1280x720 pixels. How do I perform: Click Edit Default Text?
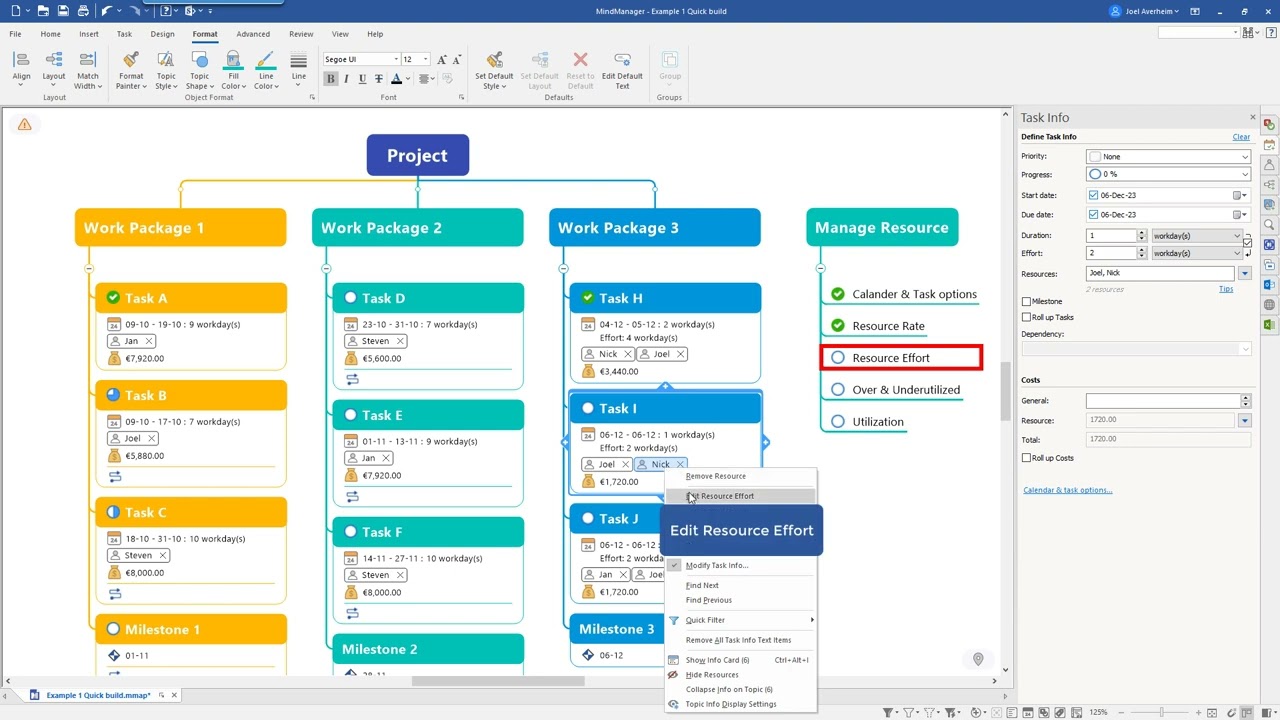[622, 70]
